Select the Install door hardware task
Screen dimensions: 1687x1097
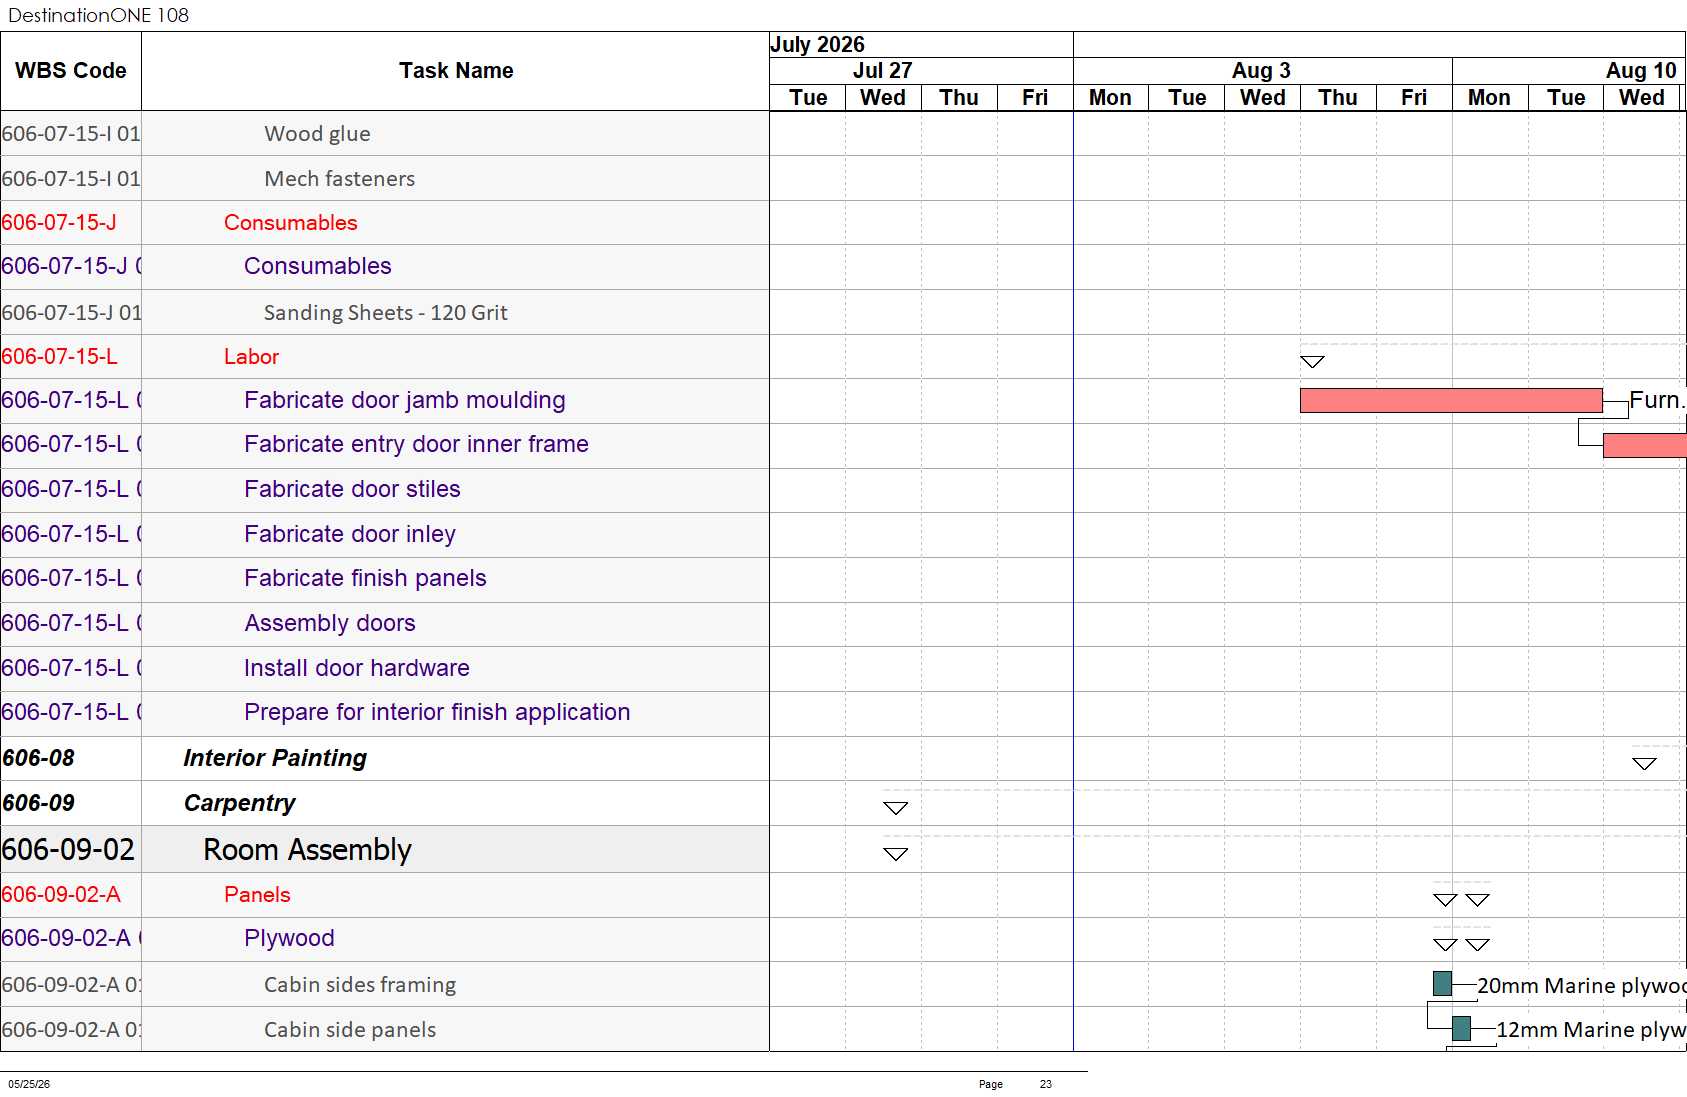357,668
